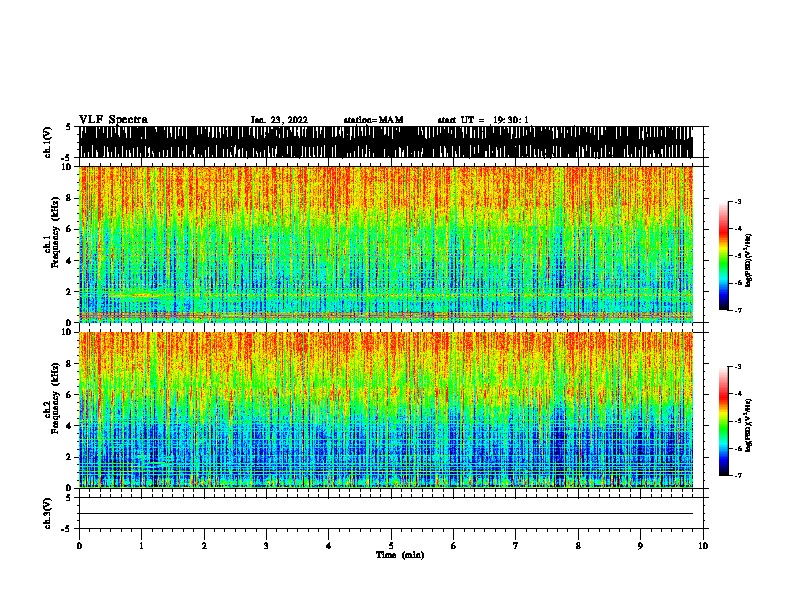Click time axis tick label "2"
This screenshot has height=612, width=792.
204,545
